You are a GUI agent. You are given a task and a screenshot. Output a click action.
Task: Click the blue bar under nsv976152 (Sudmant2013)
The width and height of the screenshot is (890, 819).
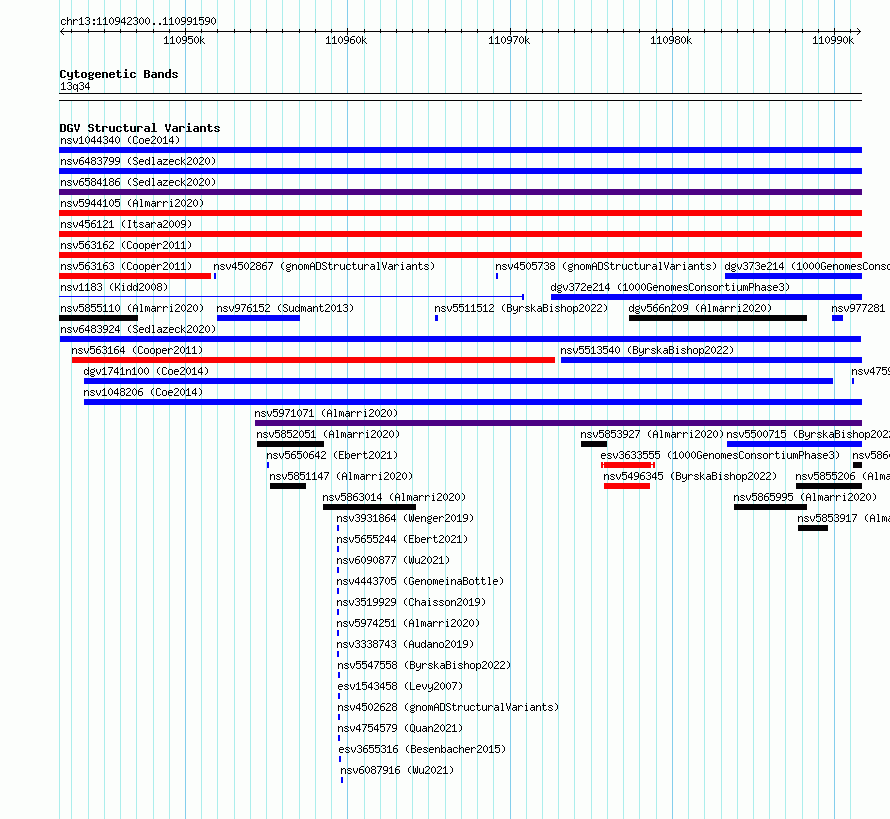pyautogui.click(x=258, y=318)
